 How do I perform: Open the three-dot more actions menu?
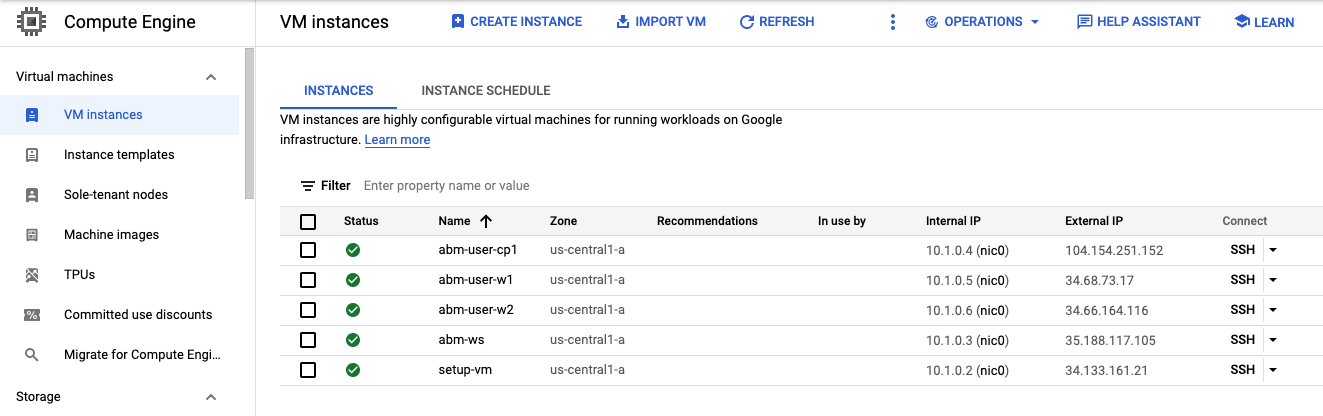click(893, 22)
